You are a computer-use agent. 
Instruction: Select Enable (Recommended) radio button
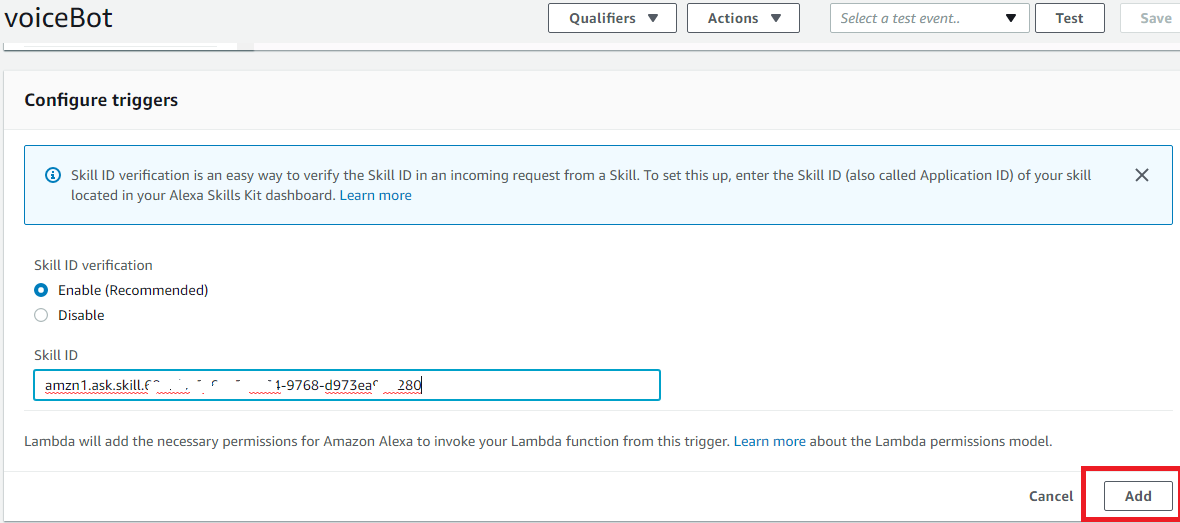41,290
